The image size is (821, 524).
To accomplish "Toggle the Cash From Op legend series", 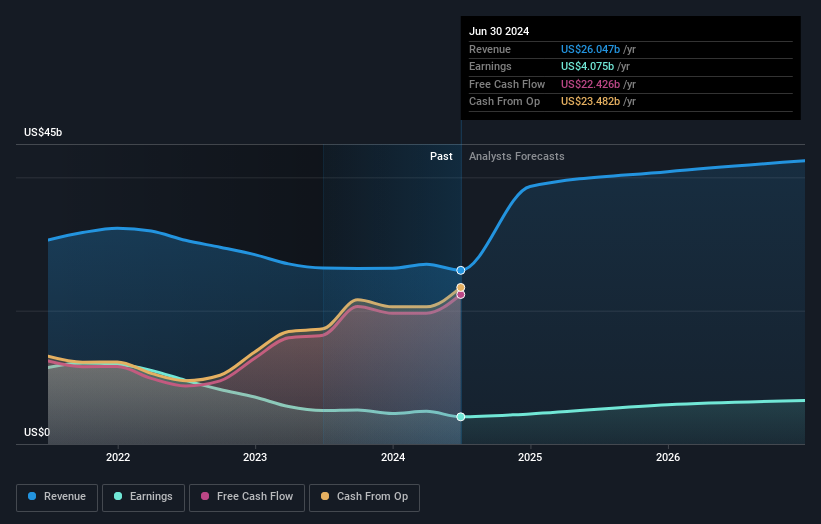I will (364, 497).
